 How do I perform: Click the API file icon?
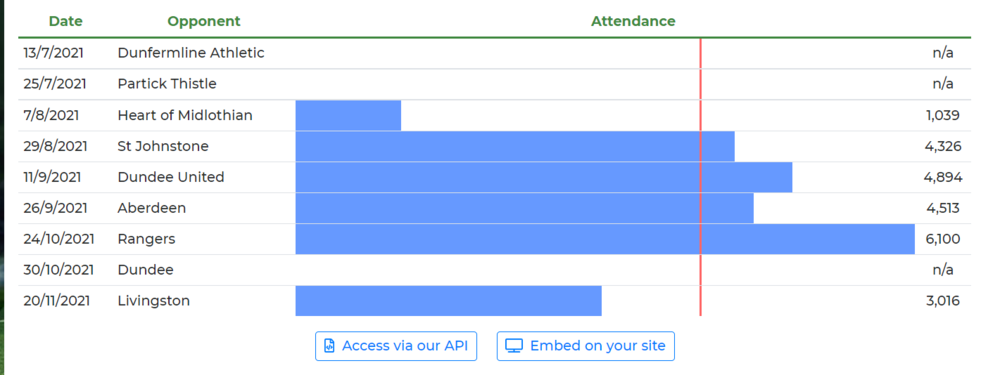[329, 346]
